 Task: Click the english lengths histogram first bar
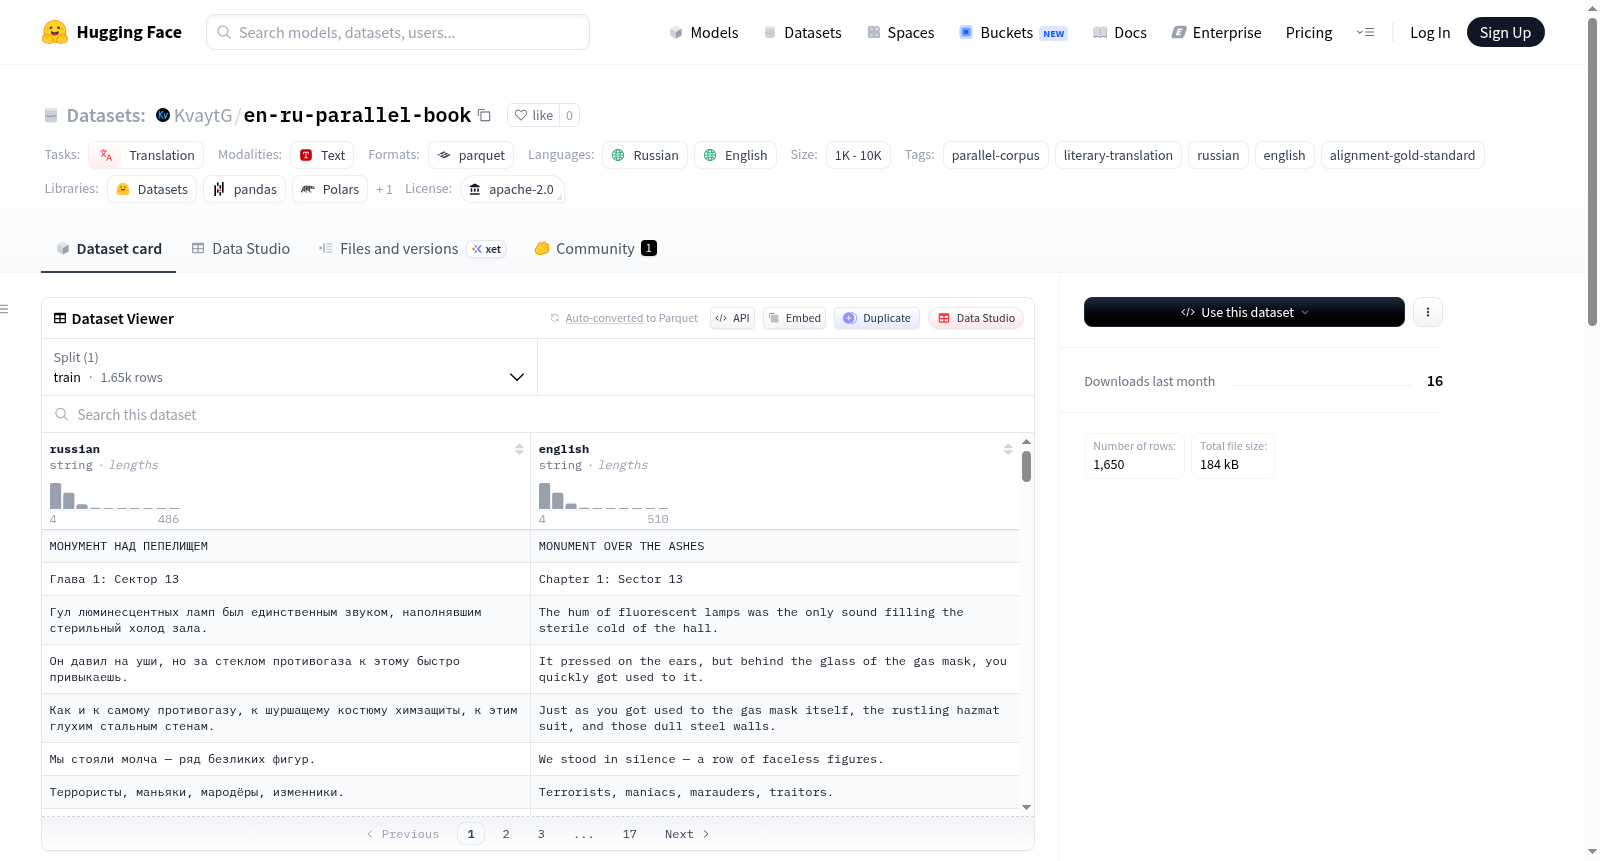(545, 496)
